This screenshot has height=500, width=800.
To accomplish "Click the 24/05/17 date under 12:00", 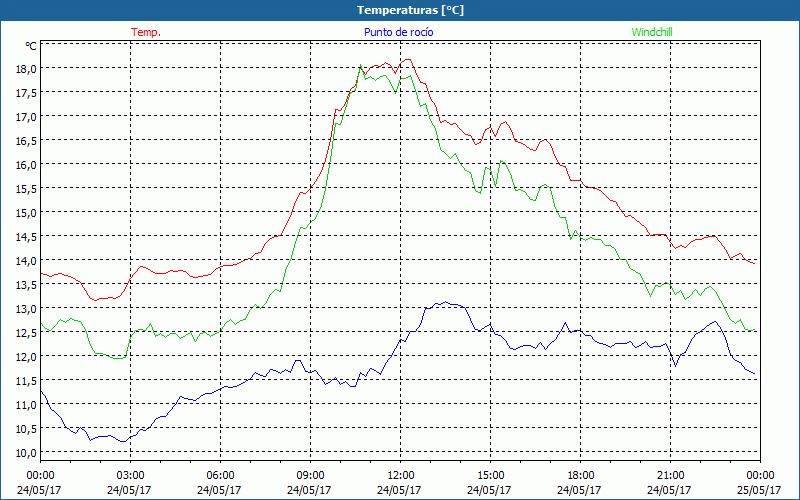I will tap(399, 490).
